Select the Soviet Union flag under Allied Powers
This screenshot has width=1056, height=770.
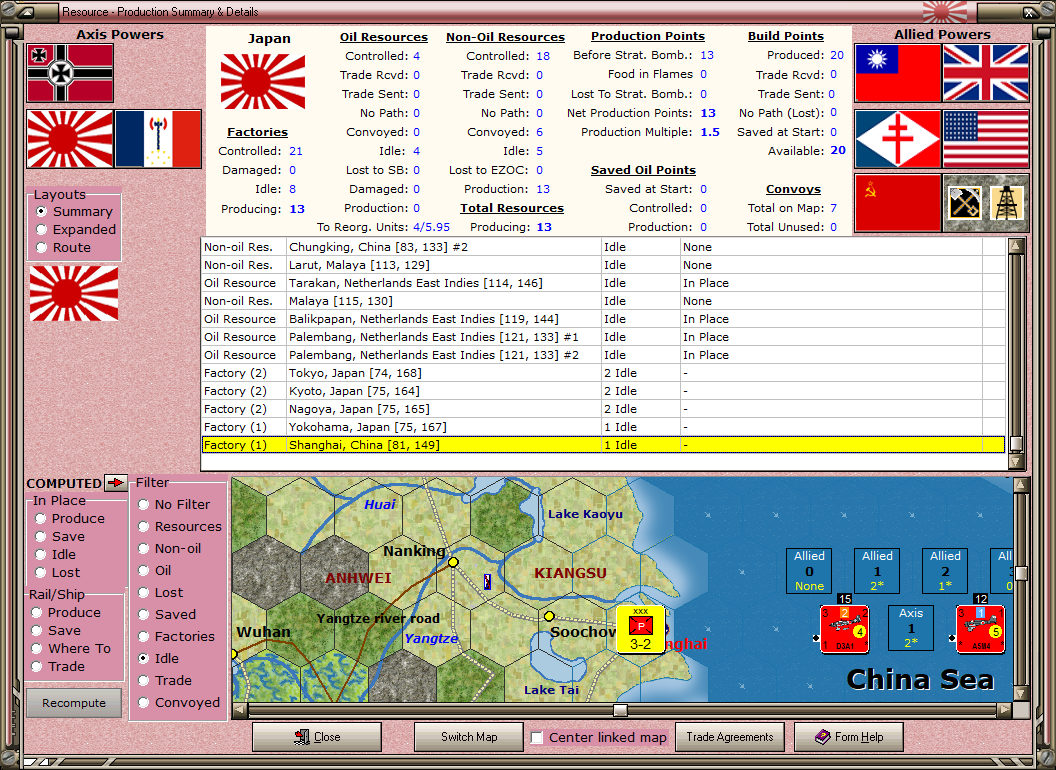(x=897, y=203)
